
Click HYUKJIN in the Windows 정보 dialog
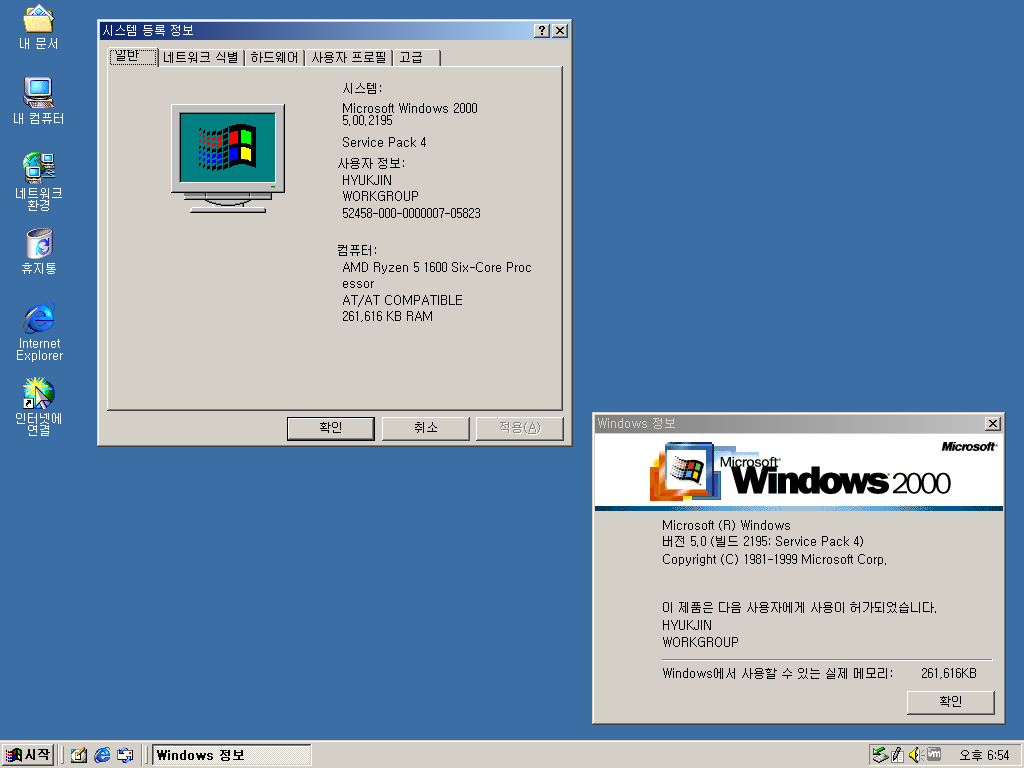click(x=686, y=625)
